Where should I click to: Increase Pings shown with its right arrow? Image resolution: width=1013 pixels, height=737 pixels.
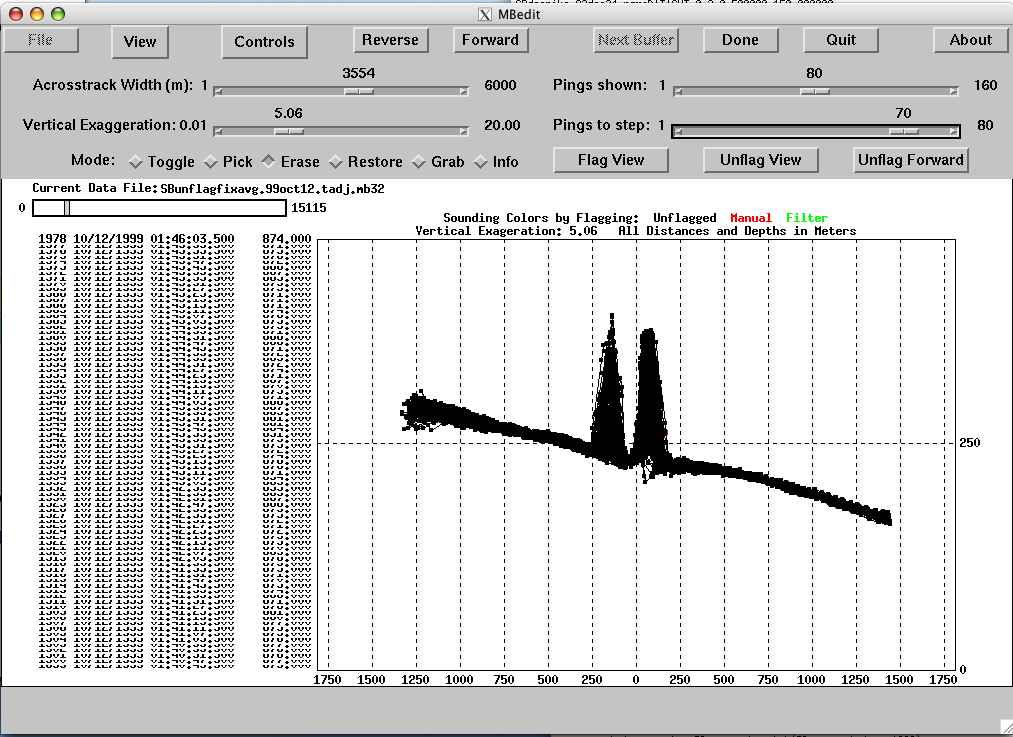pos(953,91)
